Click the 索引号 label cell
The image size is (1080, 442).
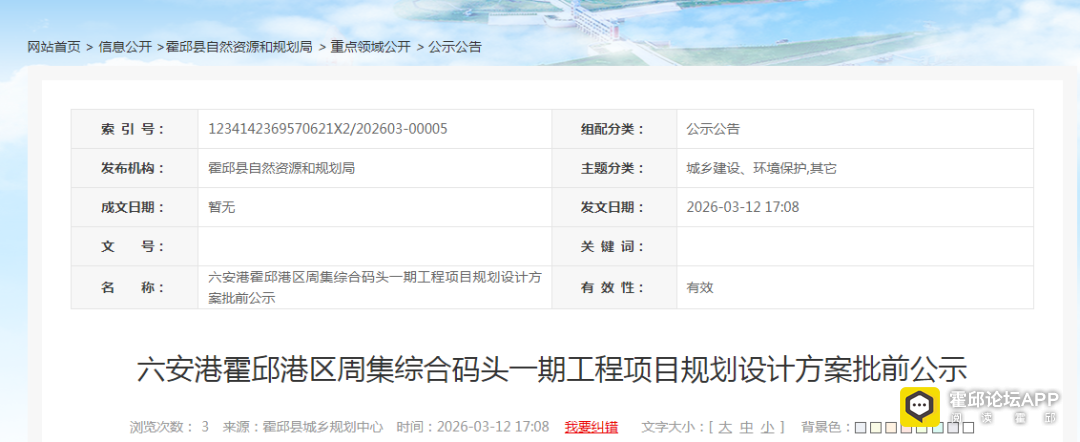coord(134,129)
